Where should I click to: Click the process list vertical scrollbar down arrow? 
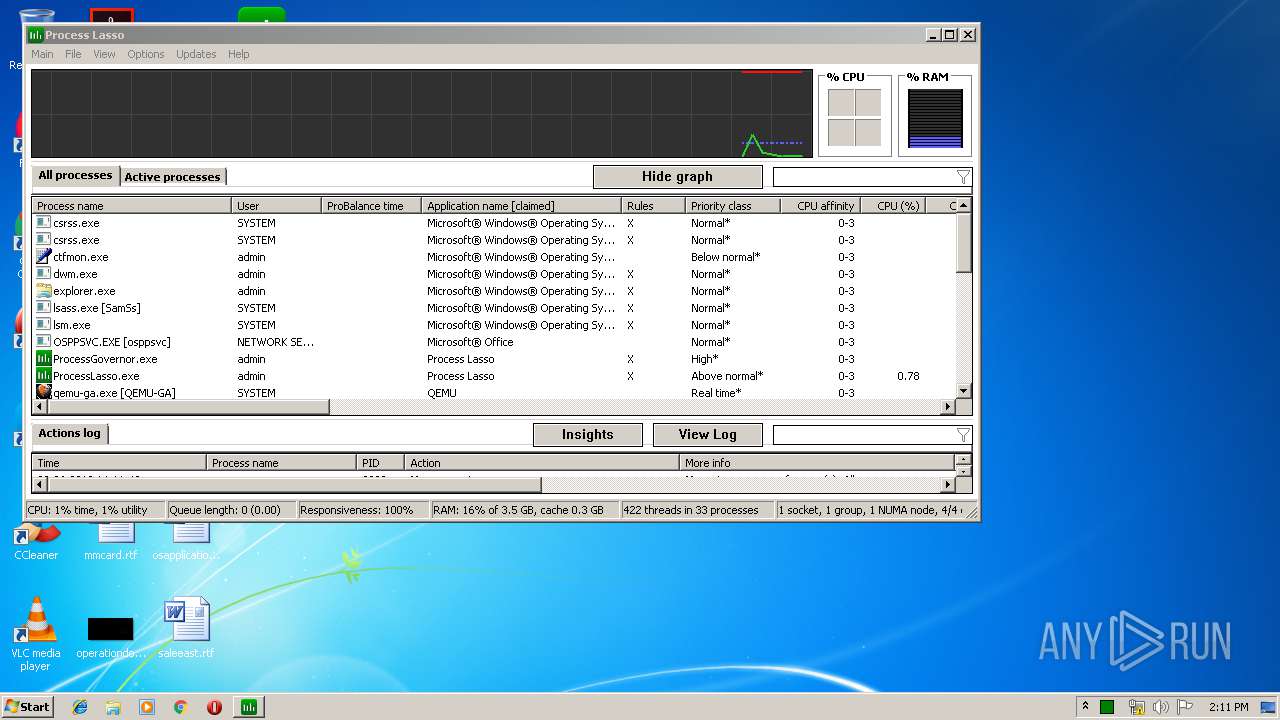tap(964, 391)
